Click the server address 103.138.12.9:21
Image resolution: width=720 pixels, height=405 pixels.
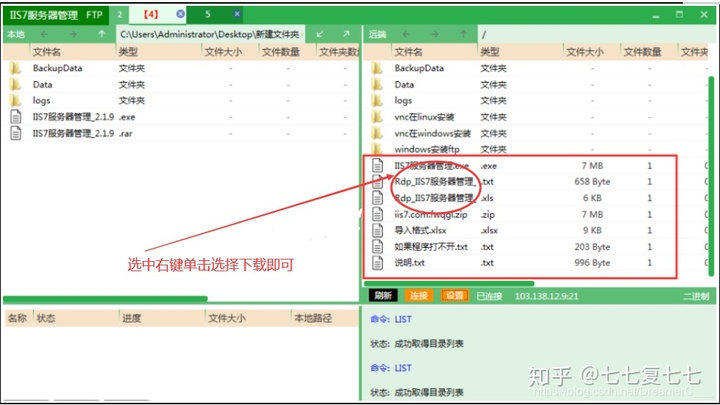(546, 296)
